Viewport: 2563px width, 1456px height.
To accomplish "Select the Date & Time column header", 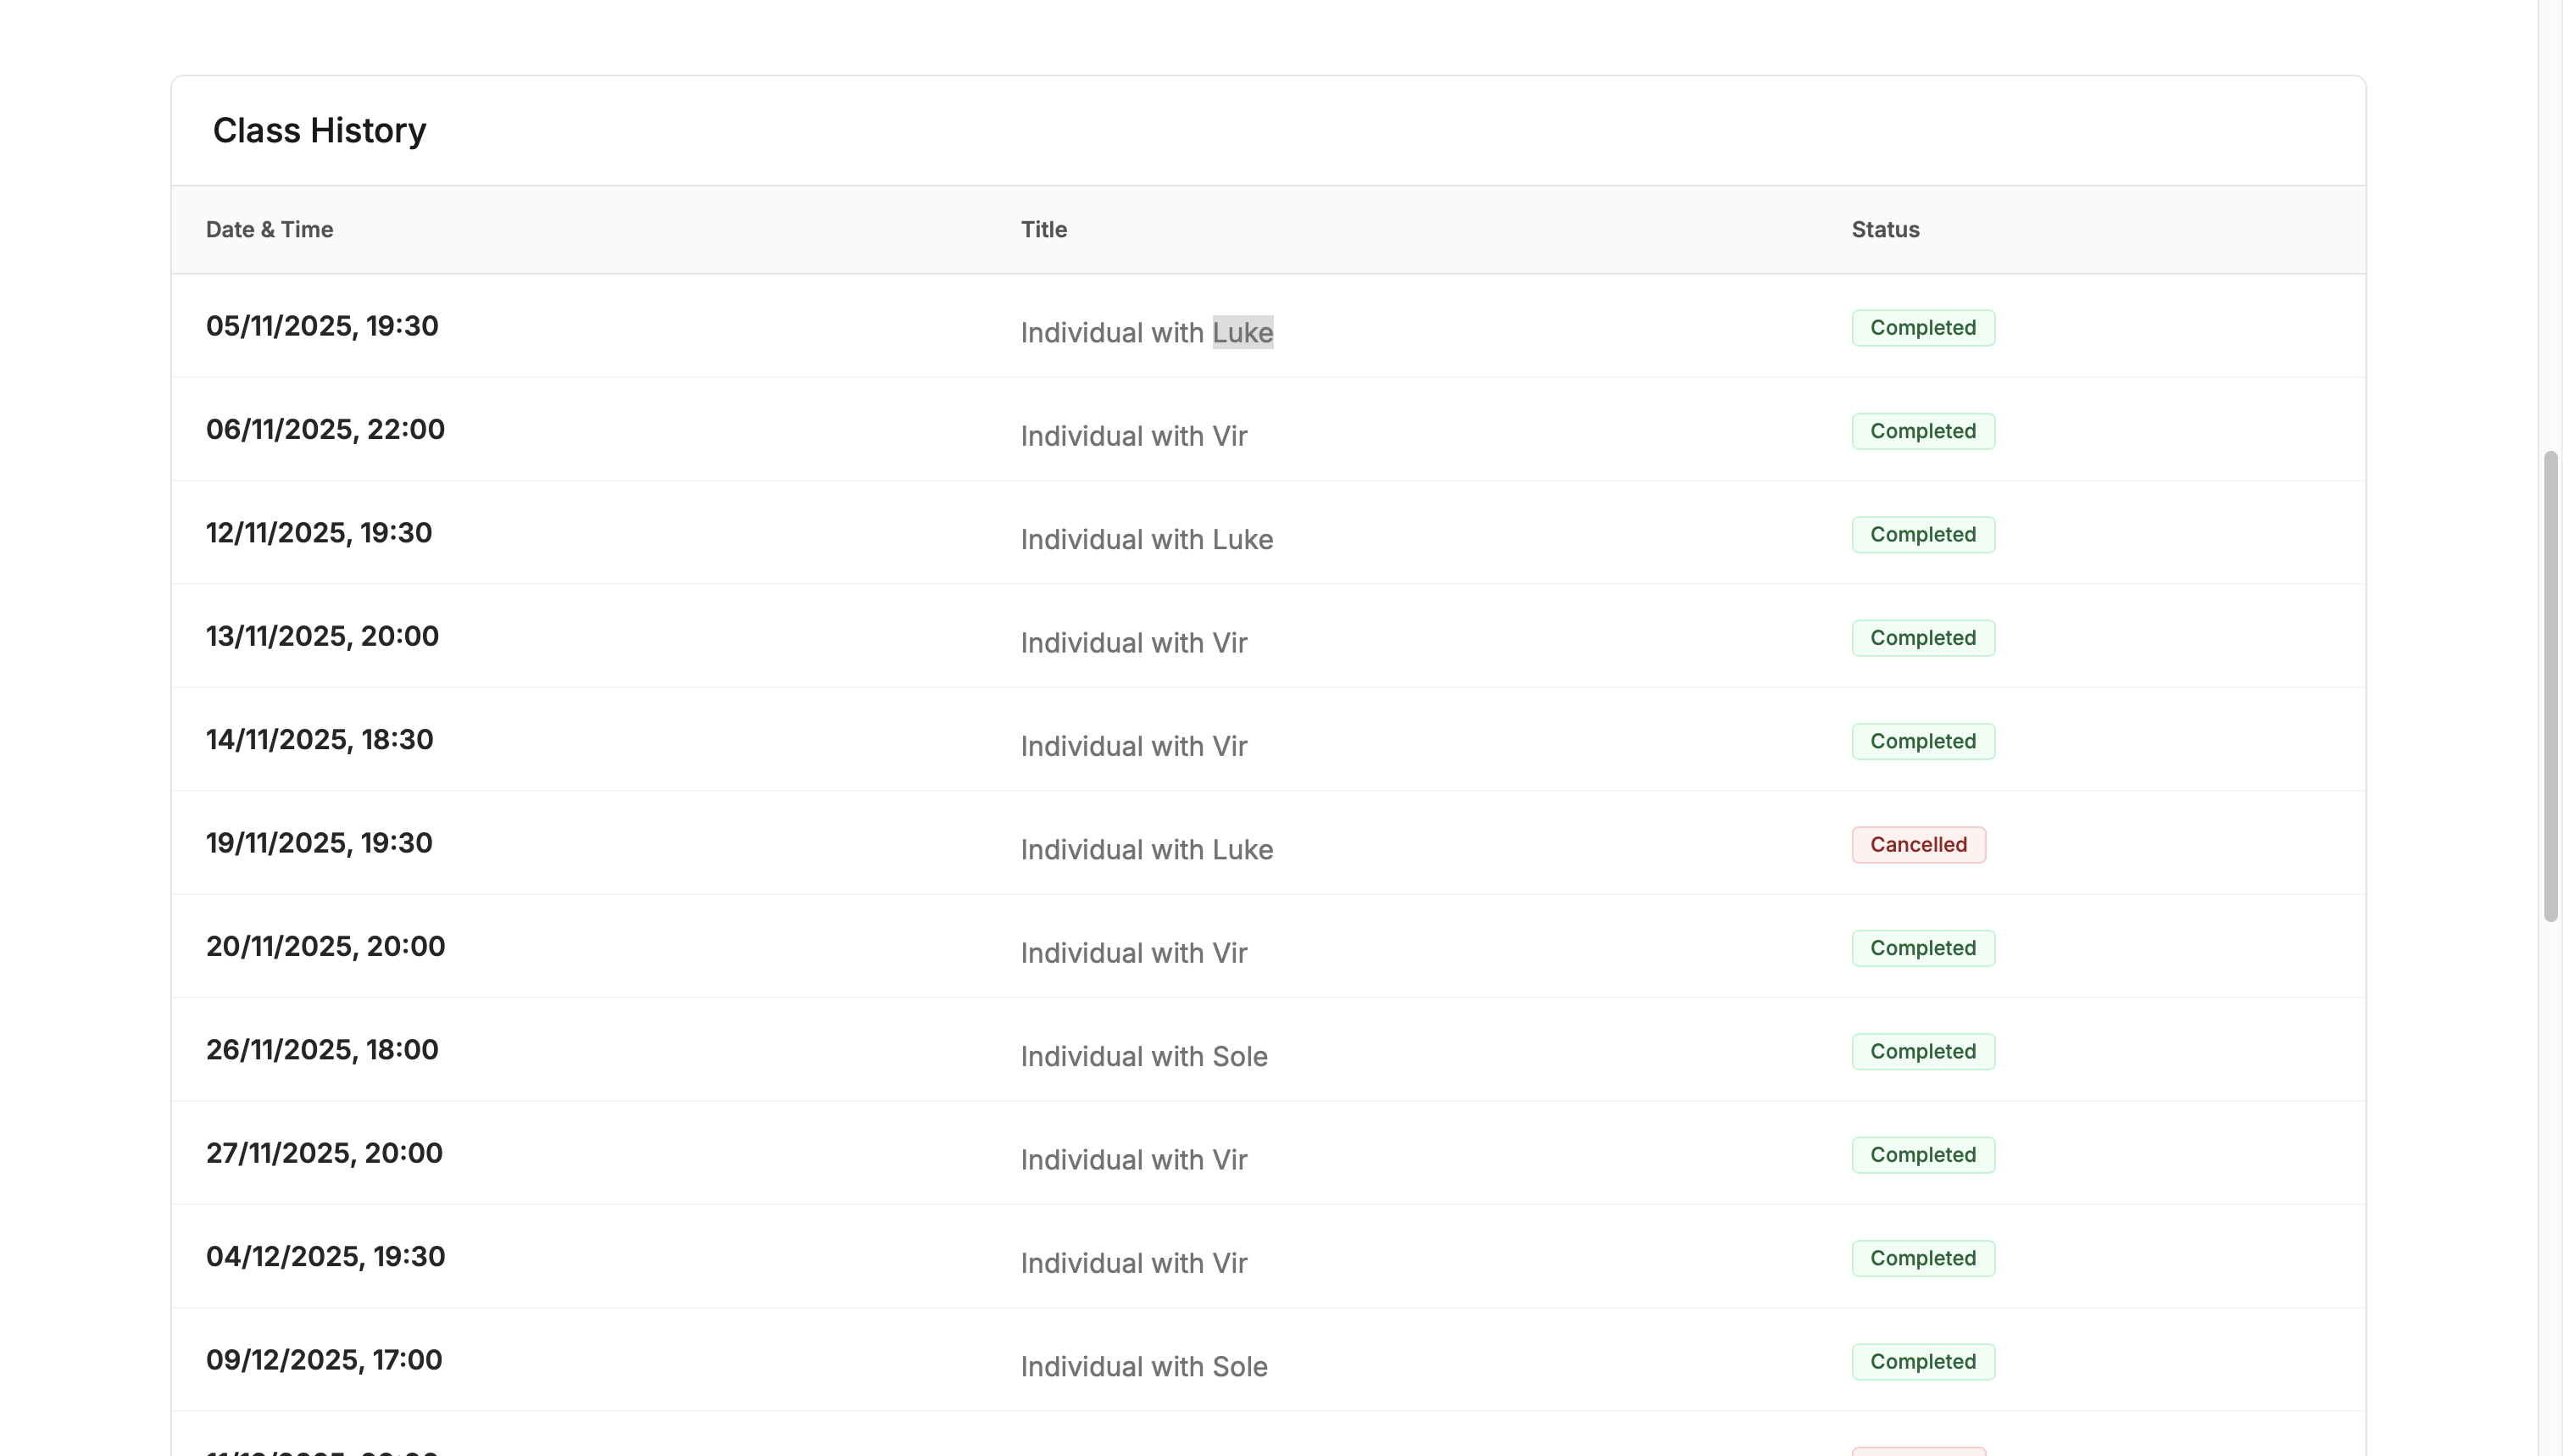I will pyautogui.click(x=269, y=229).
